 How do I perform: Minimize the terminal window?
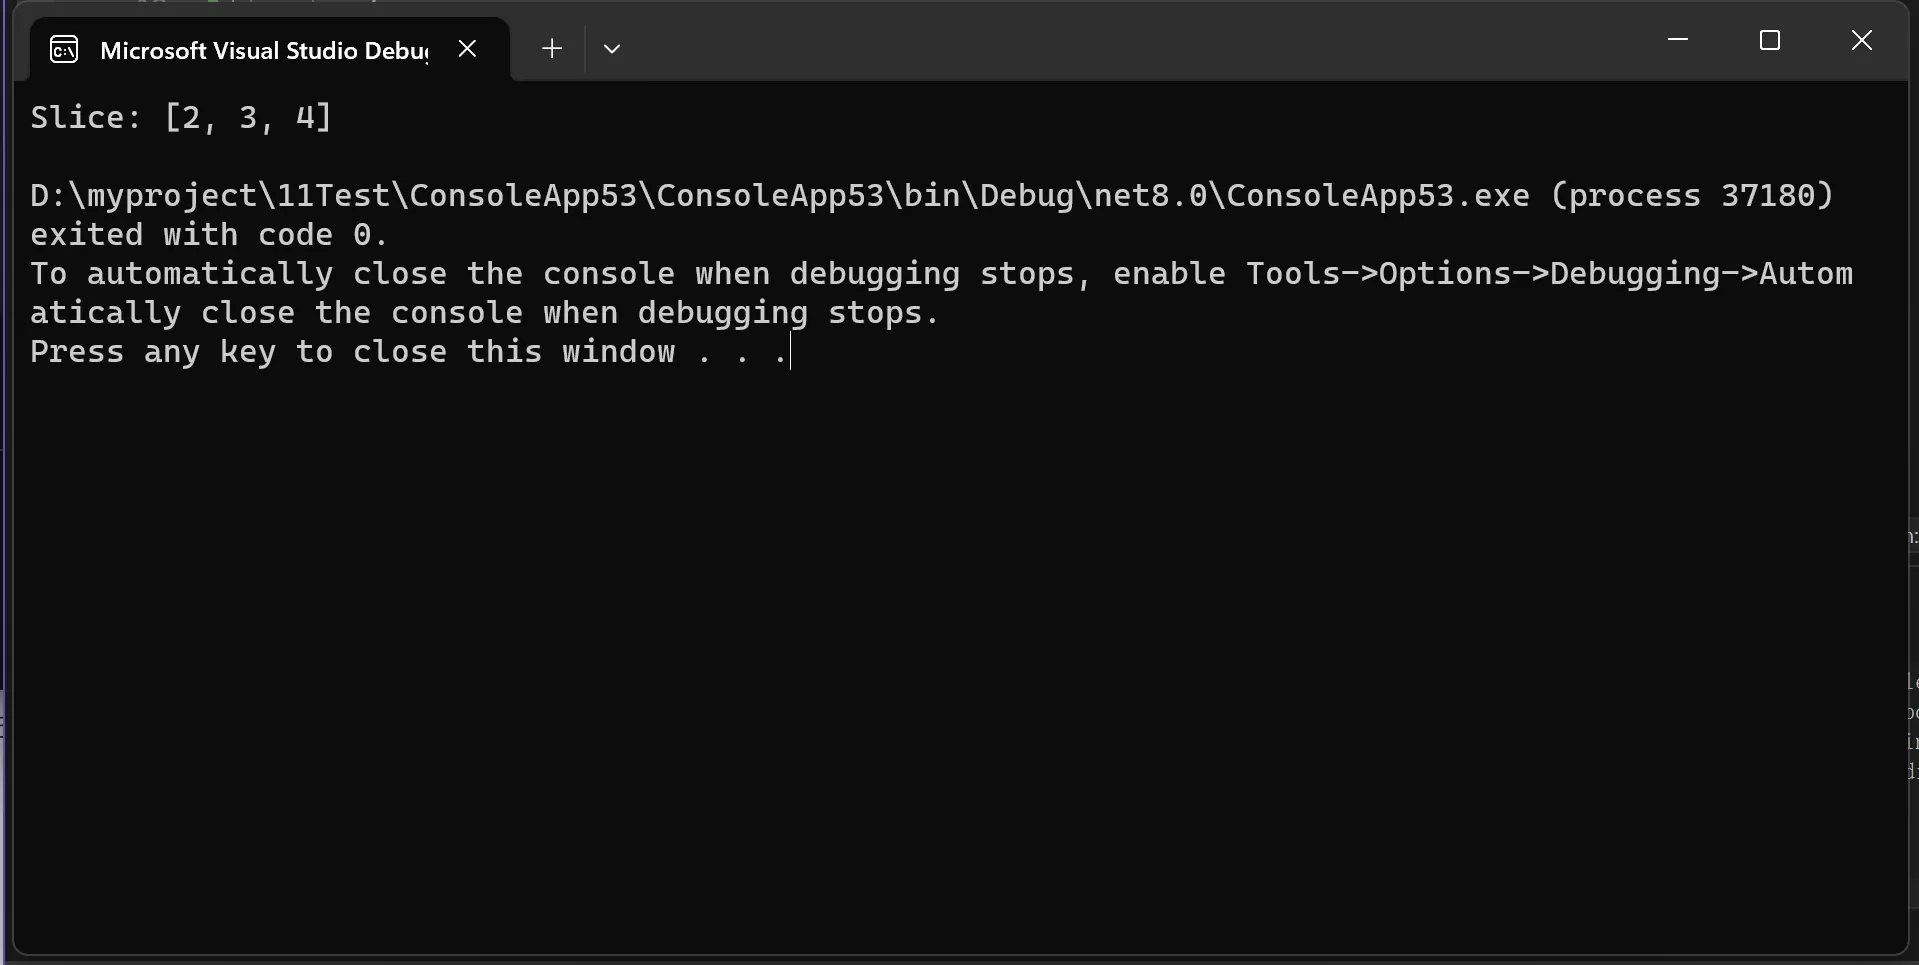[1678, 40]
